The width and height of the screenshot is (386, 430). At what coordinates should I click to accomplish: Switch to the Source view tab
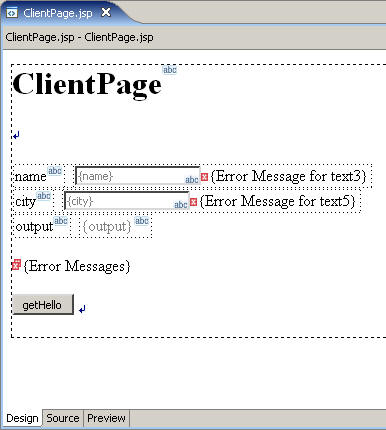tap(63, 418)
